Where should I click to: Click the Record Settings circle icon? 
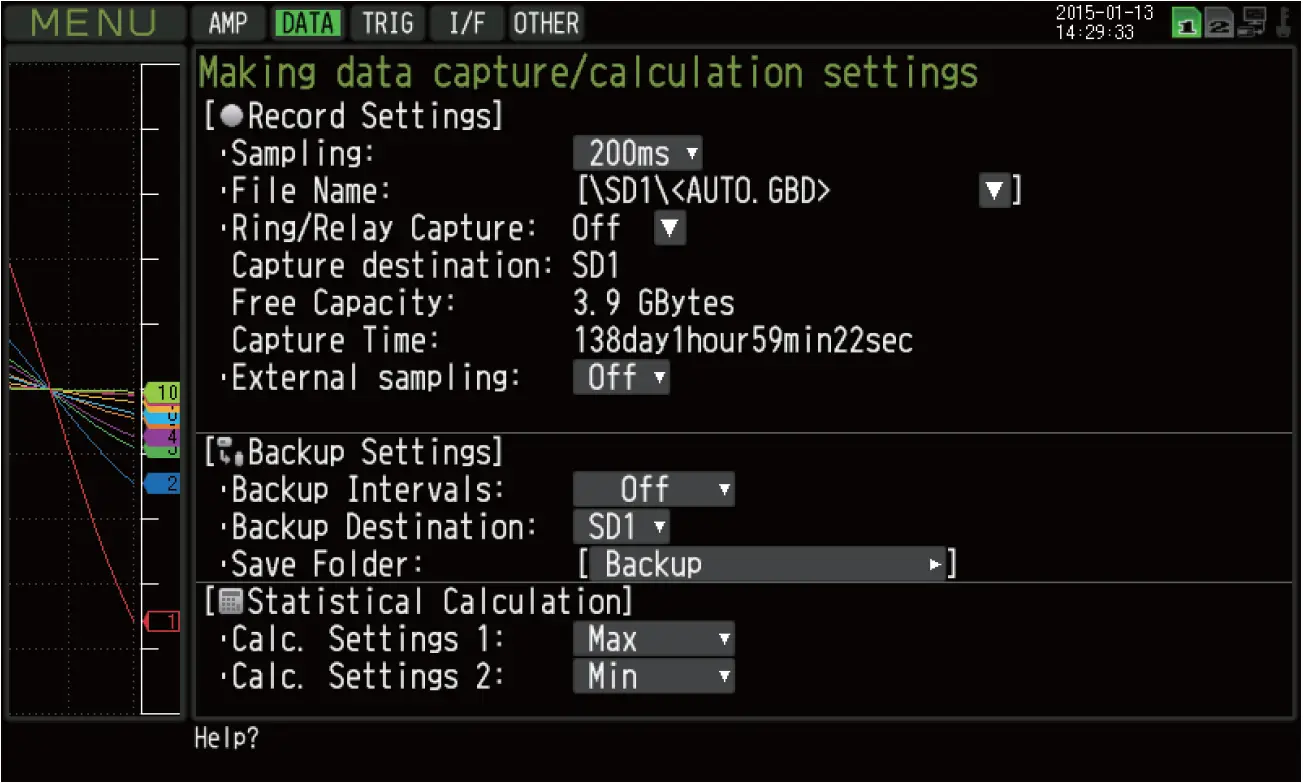coord(231,116)
